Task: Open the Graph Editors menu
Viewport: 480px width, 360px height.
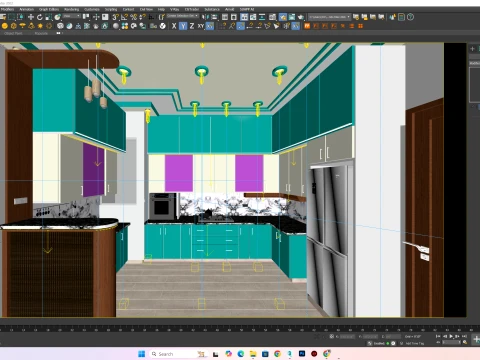Action: pyautogui.click(x=49, y=9)
